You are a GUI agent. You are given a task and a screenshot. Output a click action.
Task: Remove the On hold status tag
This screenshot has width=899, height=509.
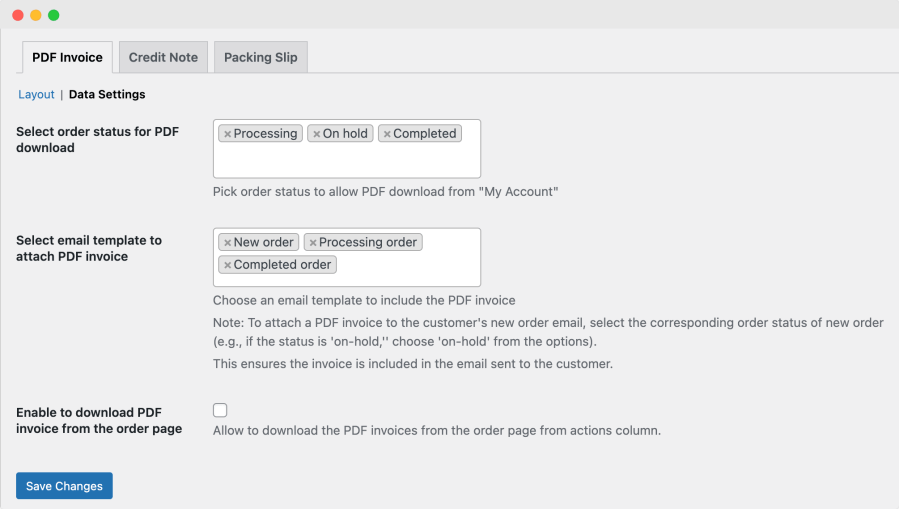(316, 134)
